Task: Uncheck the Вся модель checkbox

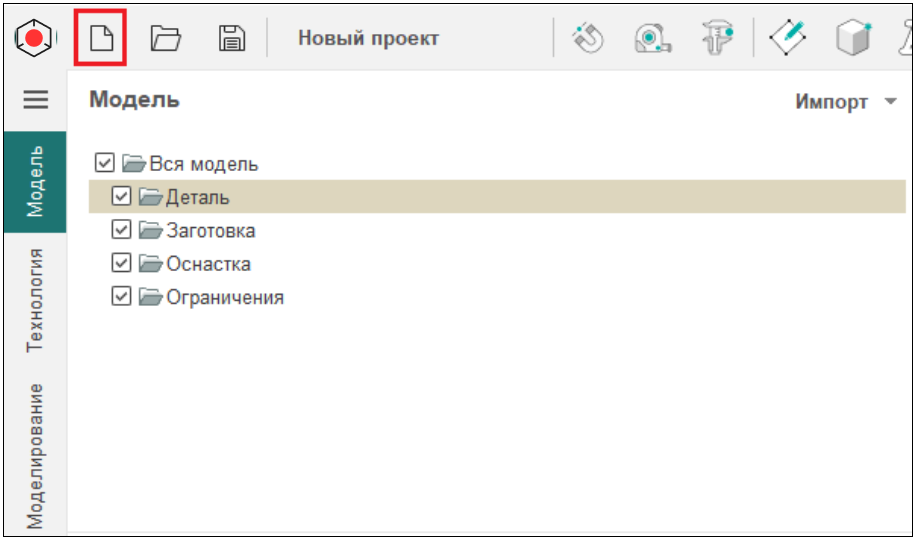Action: (x=104, y=163)
